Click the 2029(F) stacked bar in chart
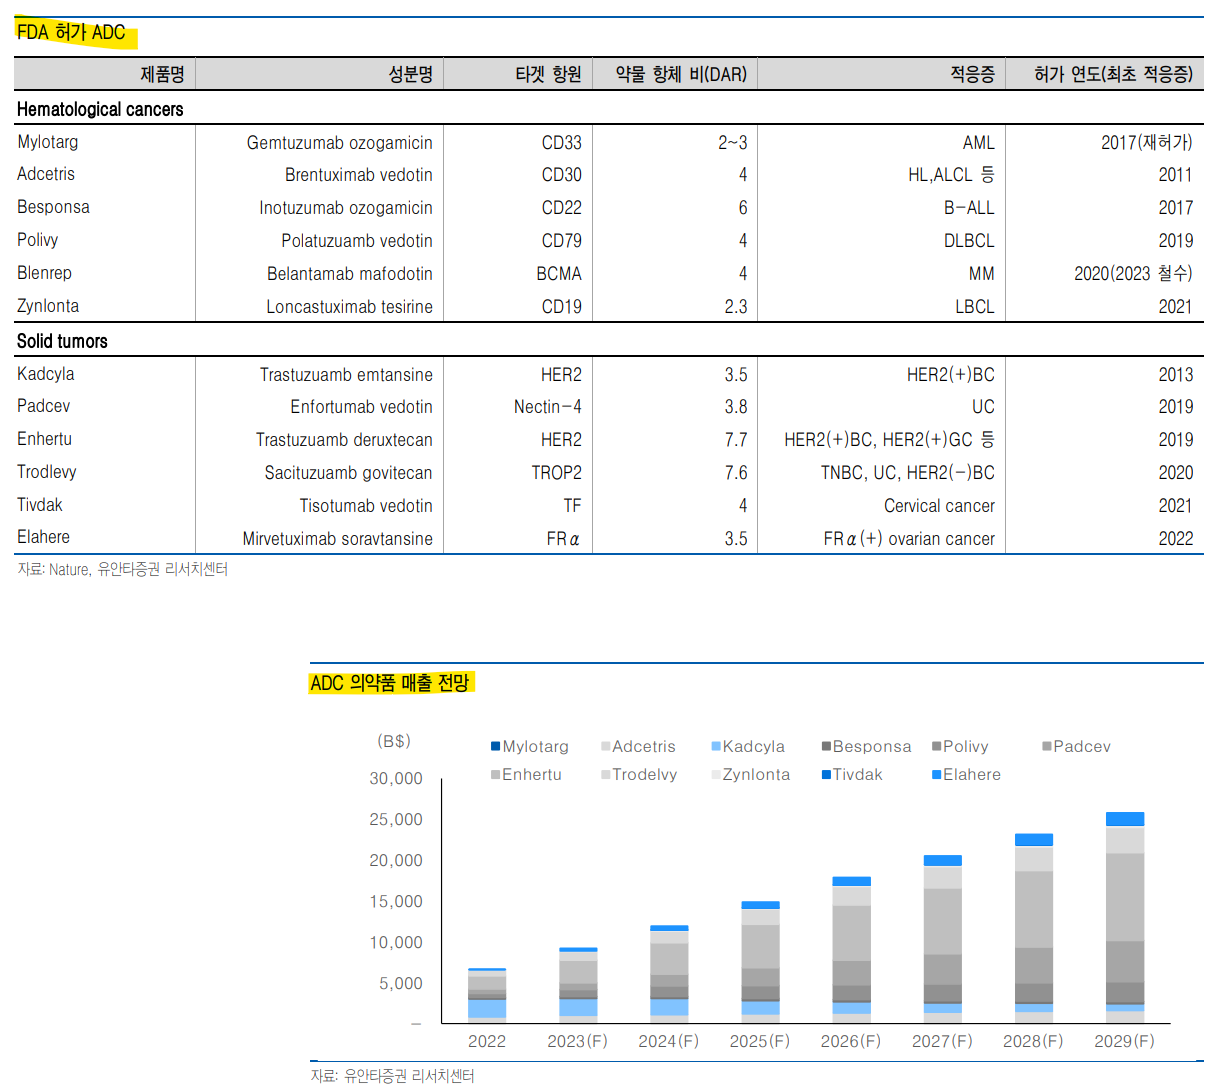The width and height of the screenshot is (1215, 1089). (1125, 918)
